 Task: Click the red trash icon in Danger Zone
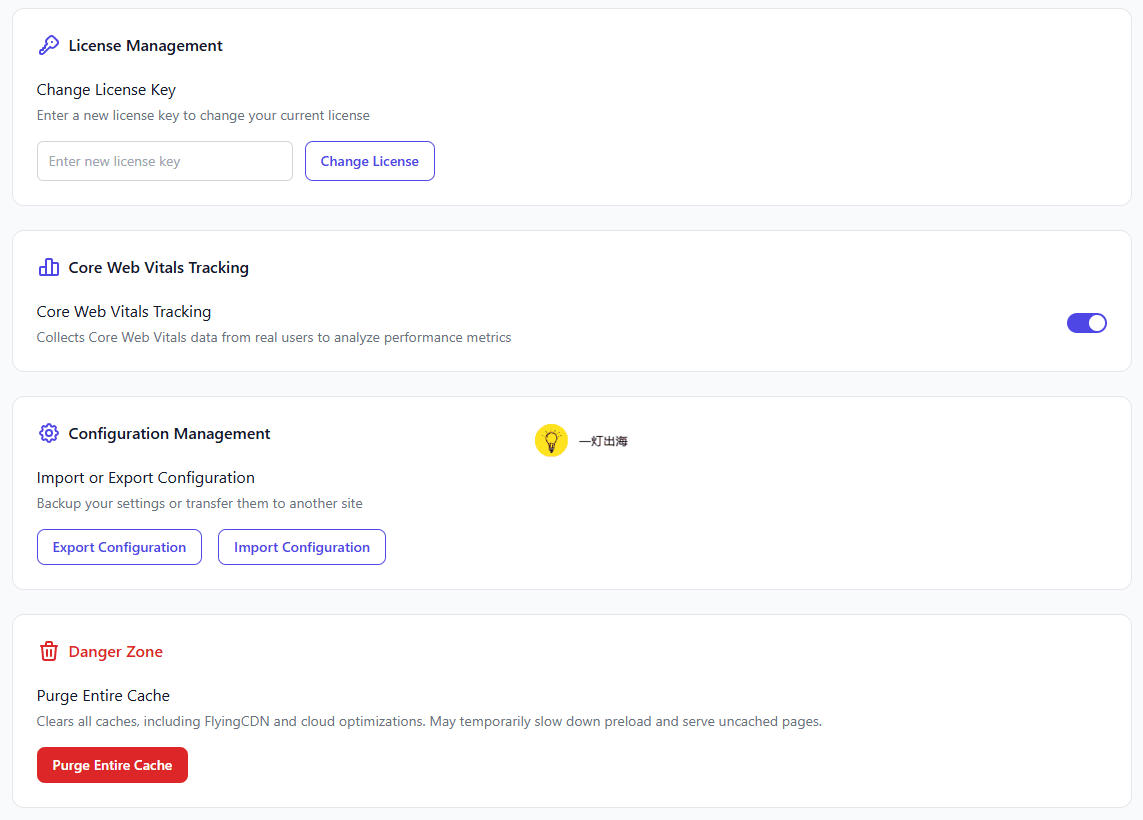pos(49,651)
